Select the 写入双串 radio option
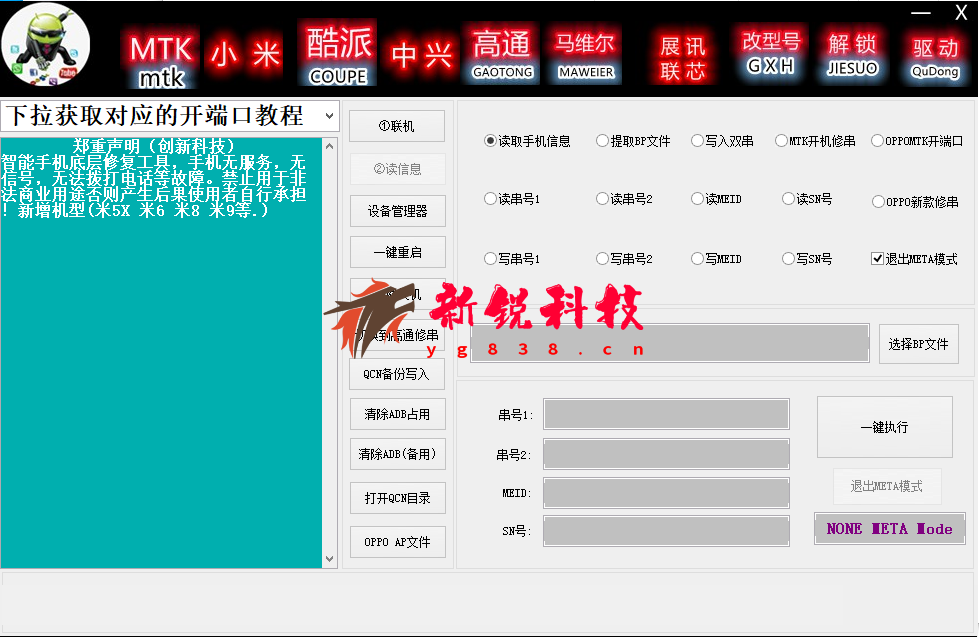The height and width of the screenshot is (637, 979). (x=722, y=141)
